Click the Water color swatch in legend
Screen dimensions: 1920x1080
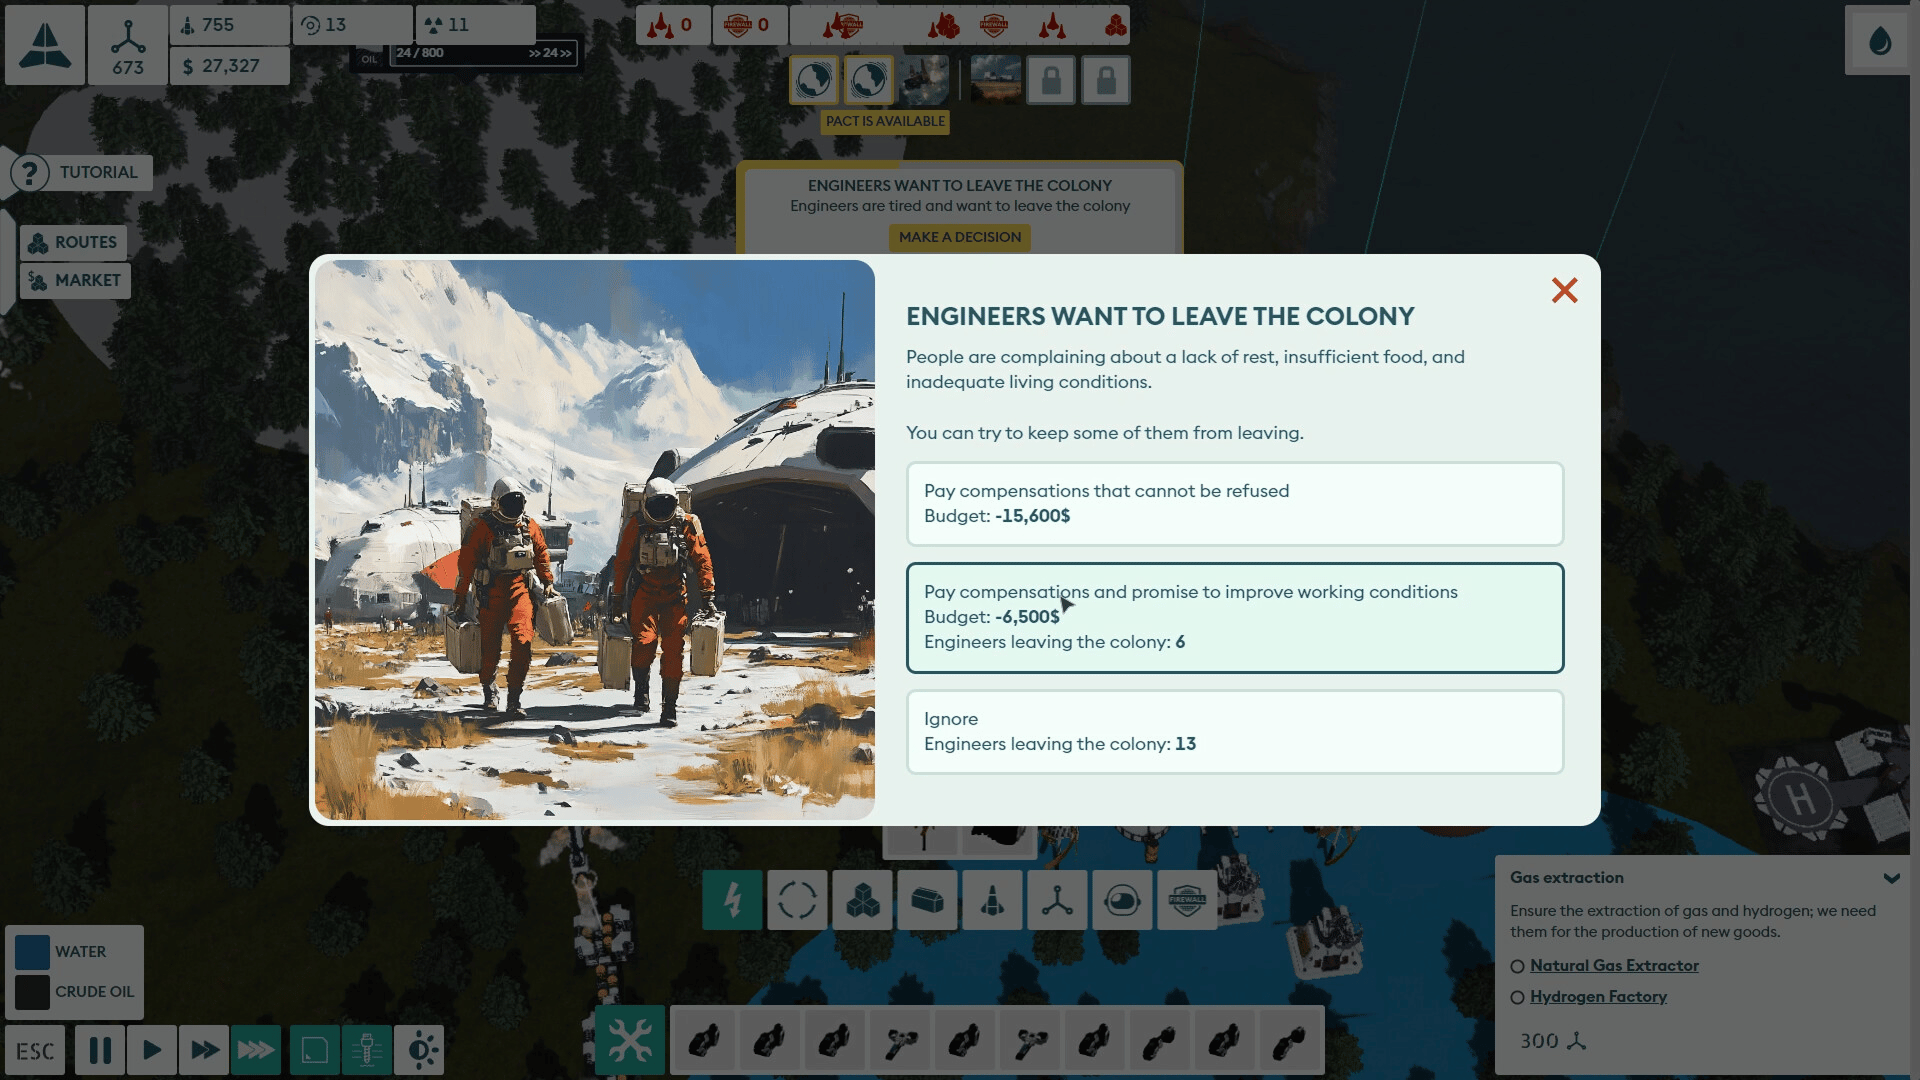pyautogui.click(x=32, y=952)
